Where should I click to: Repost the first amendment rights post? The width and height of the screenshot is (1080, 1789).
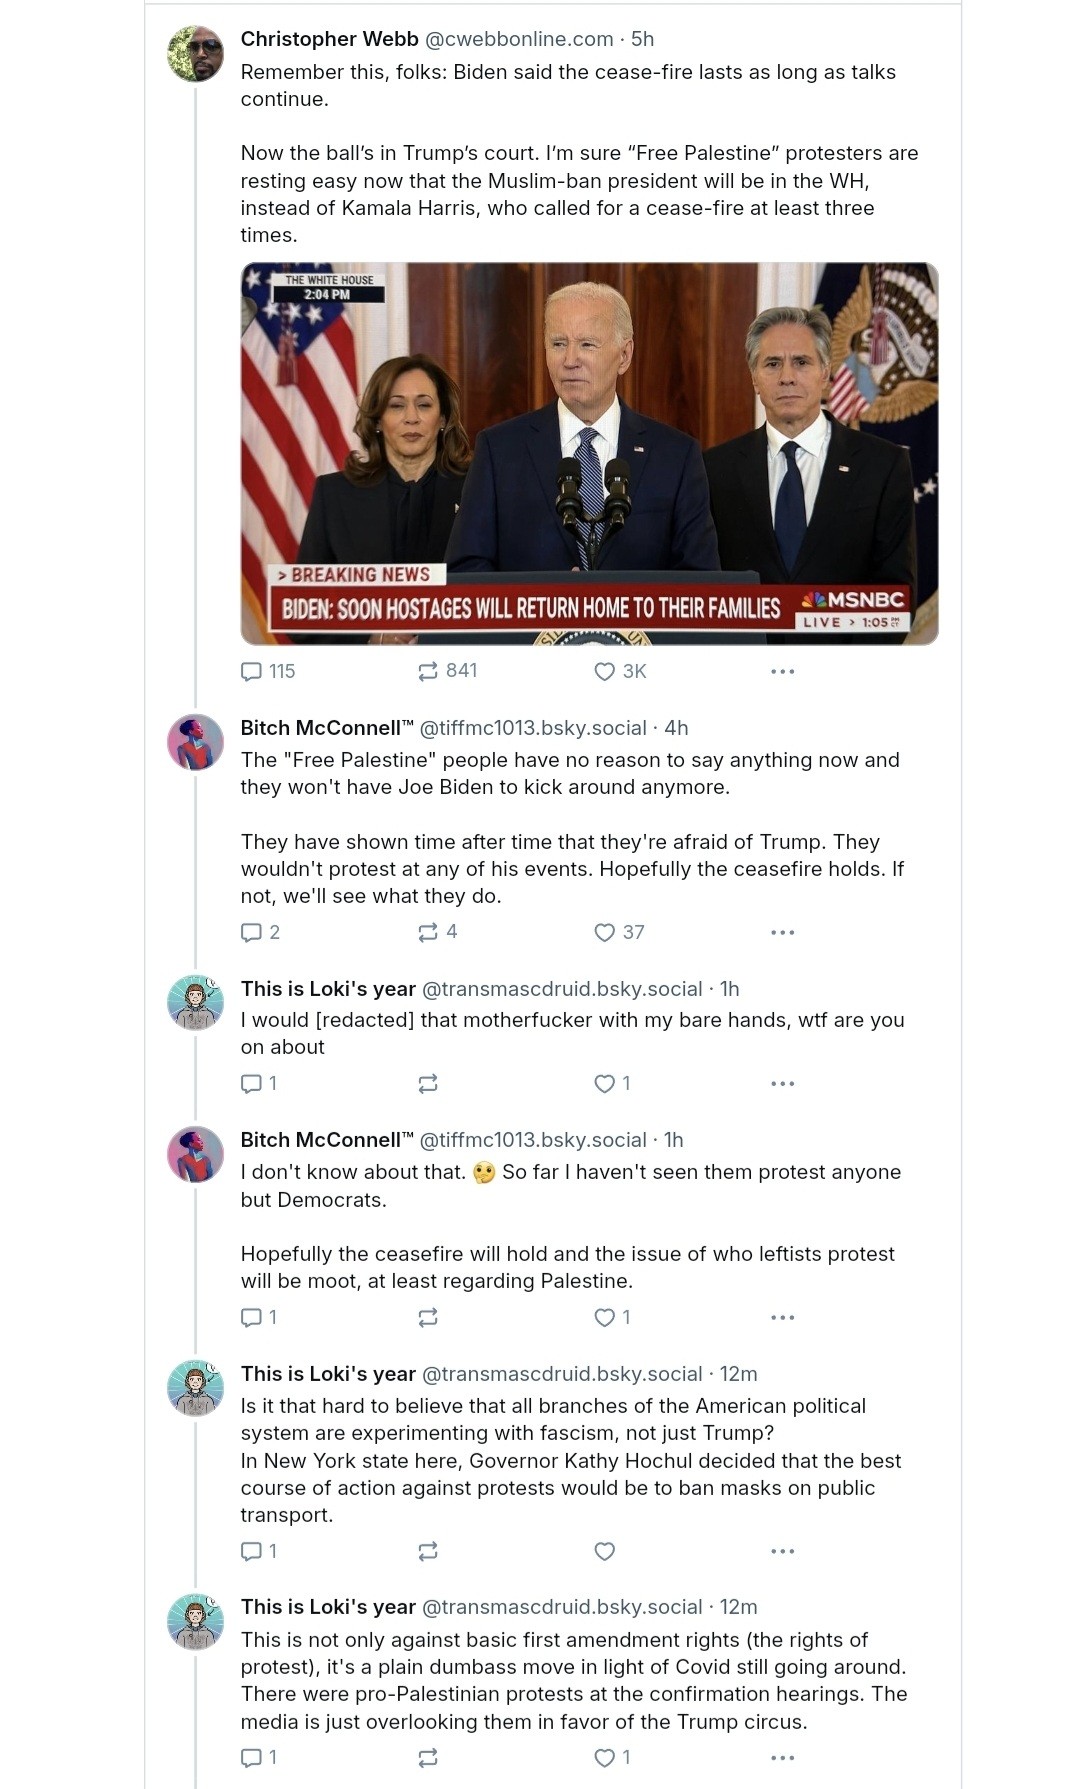click(x=428, y=1757)
